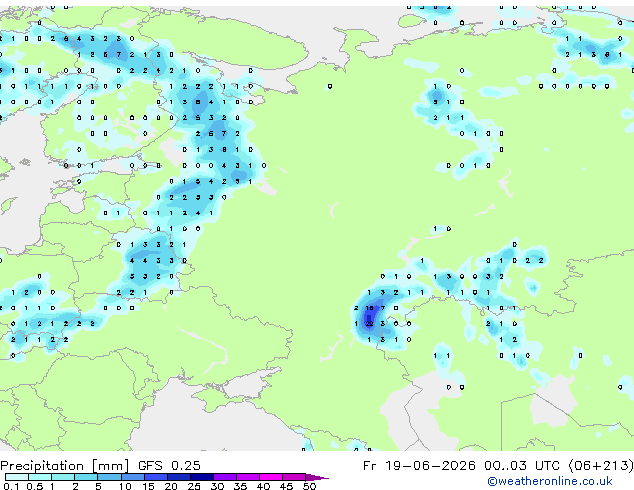Click the legend scale label '10'

tap(125, 486)
